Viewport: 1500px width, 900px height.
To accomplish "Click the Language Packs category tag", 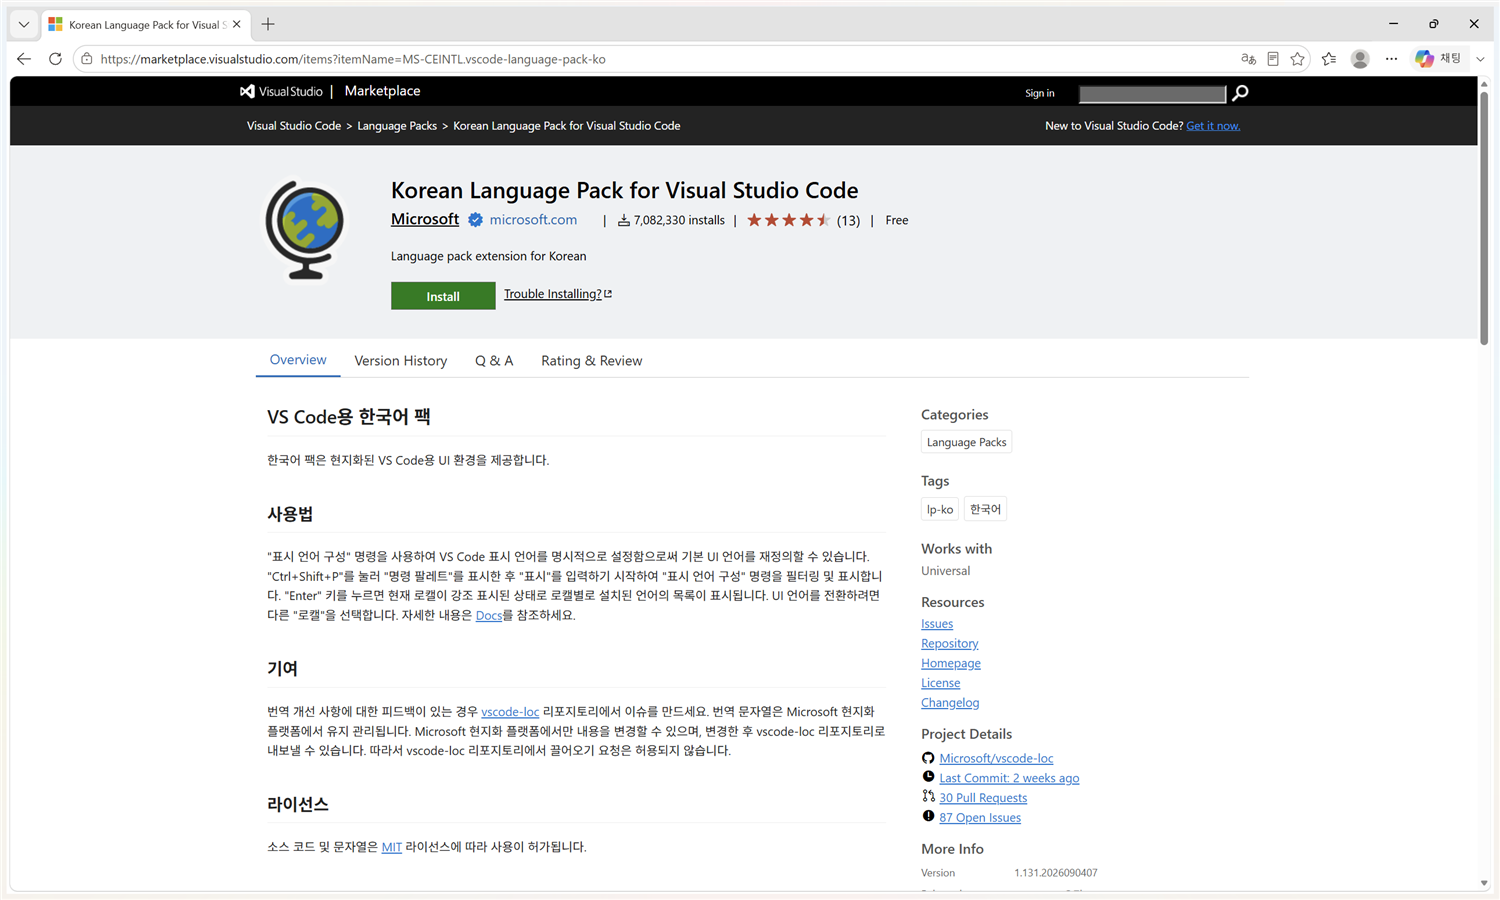I will (967, 442).
